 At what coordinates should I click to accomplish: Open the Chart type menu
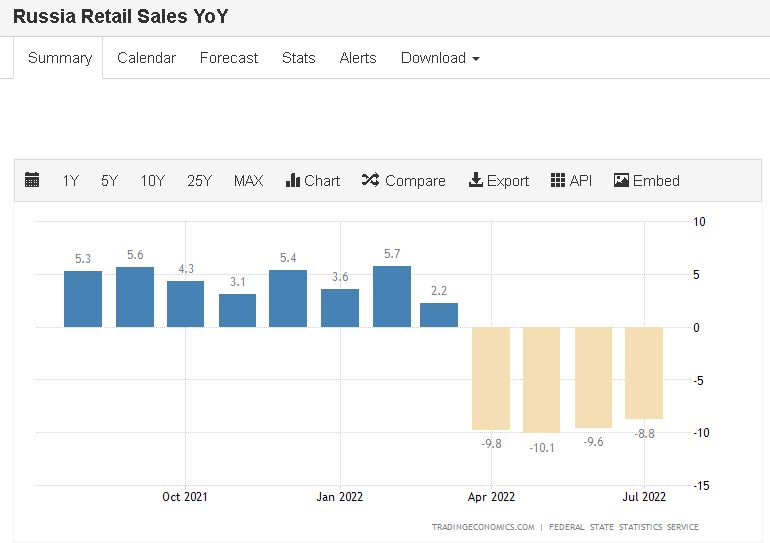(x=313, y=181)
